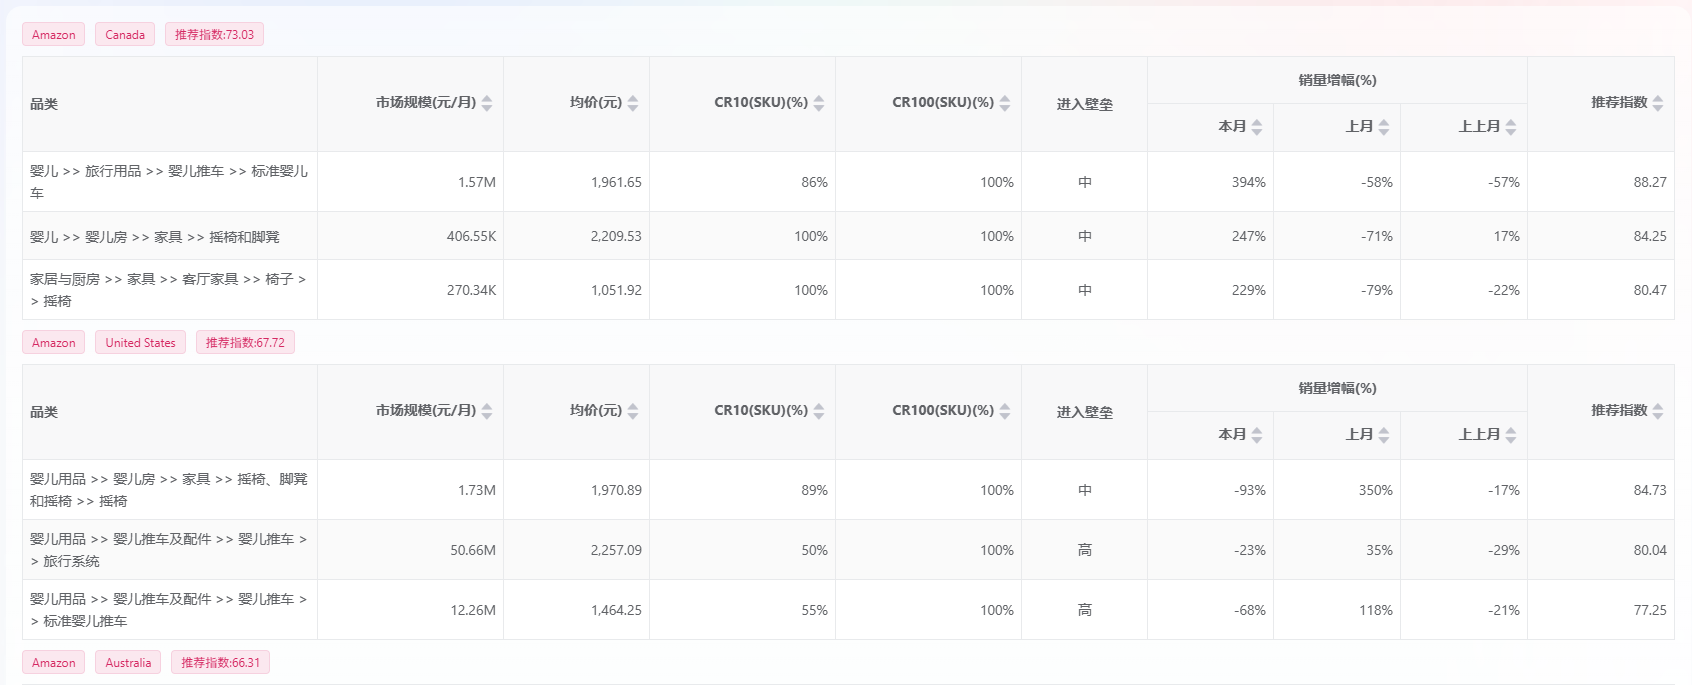The image size is (1692, 685).
Task: Click the 推荐指数:67.72 badge
Action: click(x=245, y=343)
